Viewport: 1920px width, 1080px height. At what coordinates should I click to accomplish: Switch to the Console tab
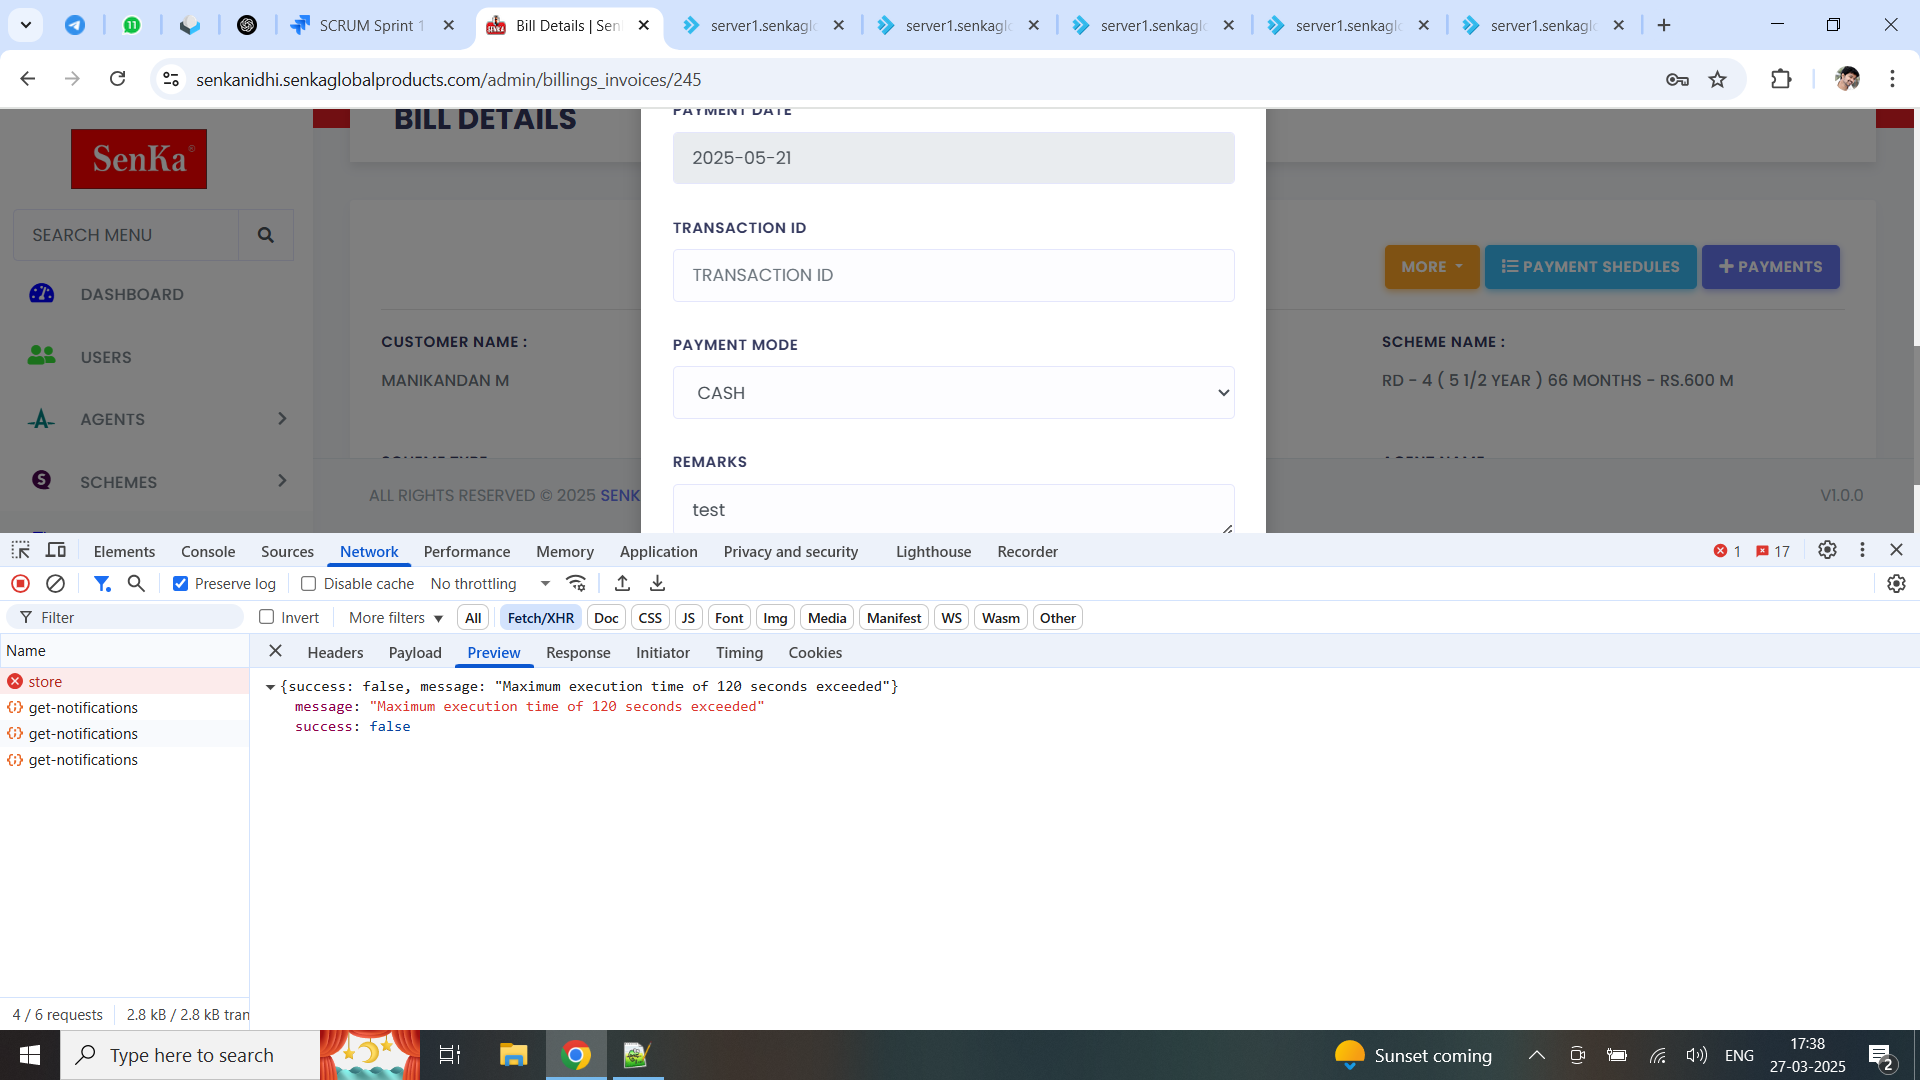(x=208, y=552)
